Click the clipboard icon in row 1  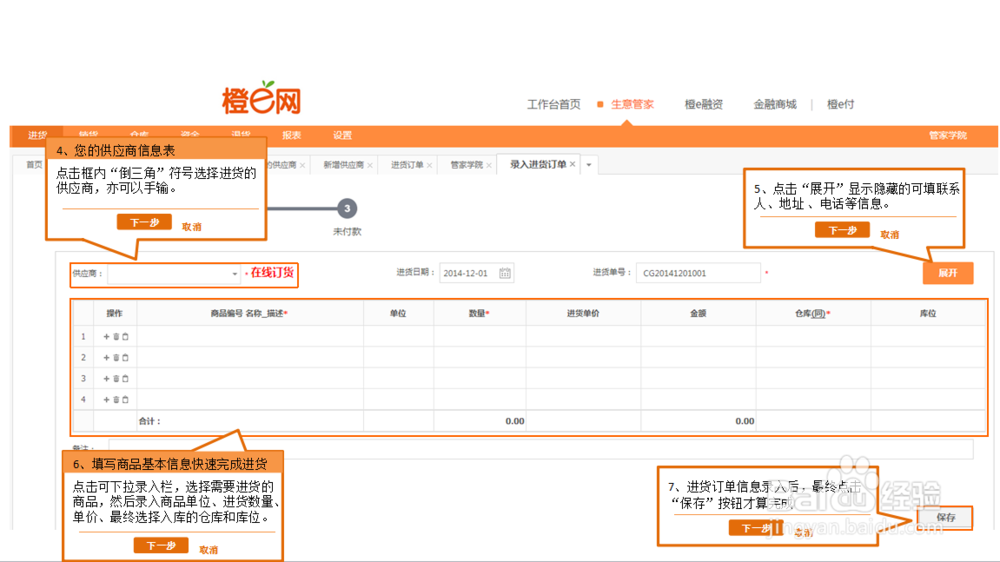[x=126, y=336]
